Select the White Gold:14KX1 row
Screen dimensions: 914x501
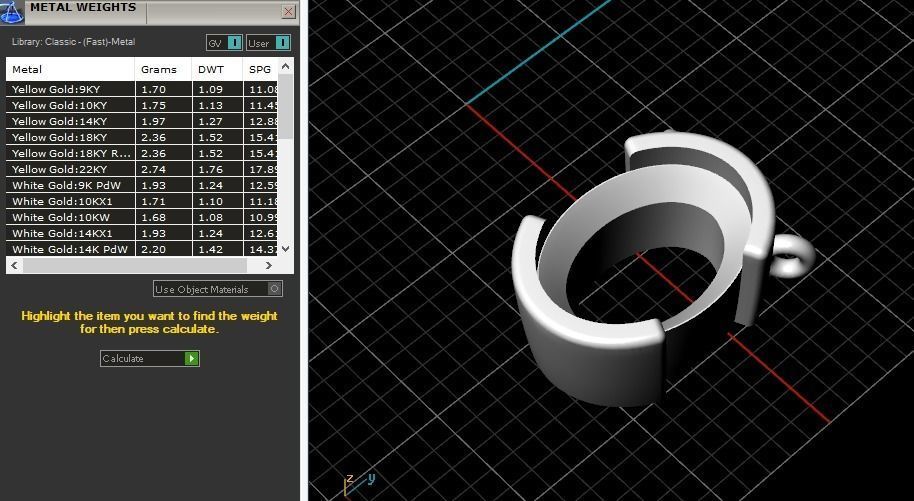[142, 233]
